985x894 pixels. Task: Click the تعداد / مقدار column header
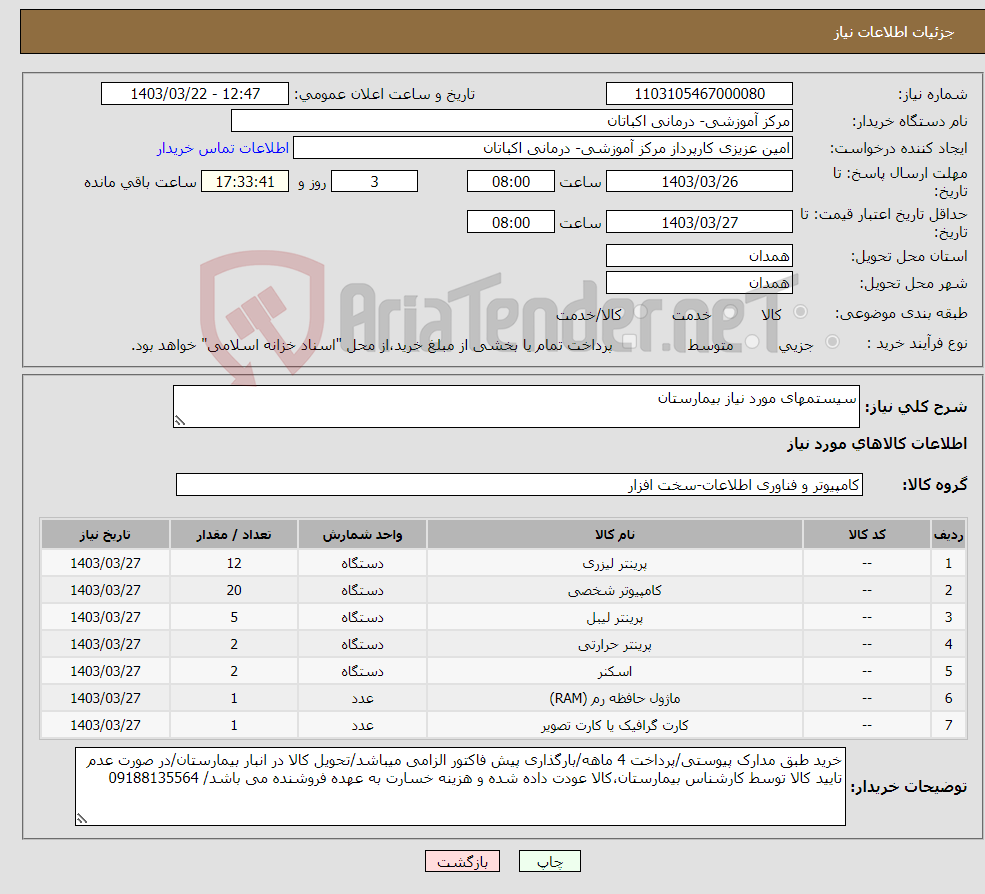pyautogui.click(x=234, y=534)
